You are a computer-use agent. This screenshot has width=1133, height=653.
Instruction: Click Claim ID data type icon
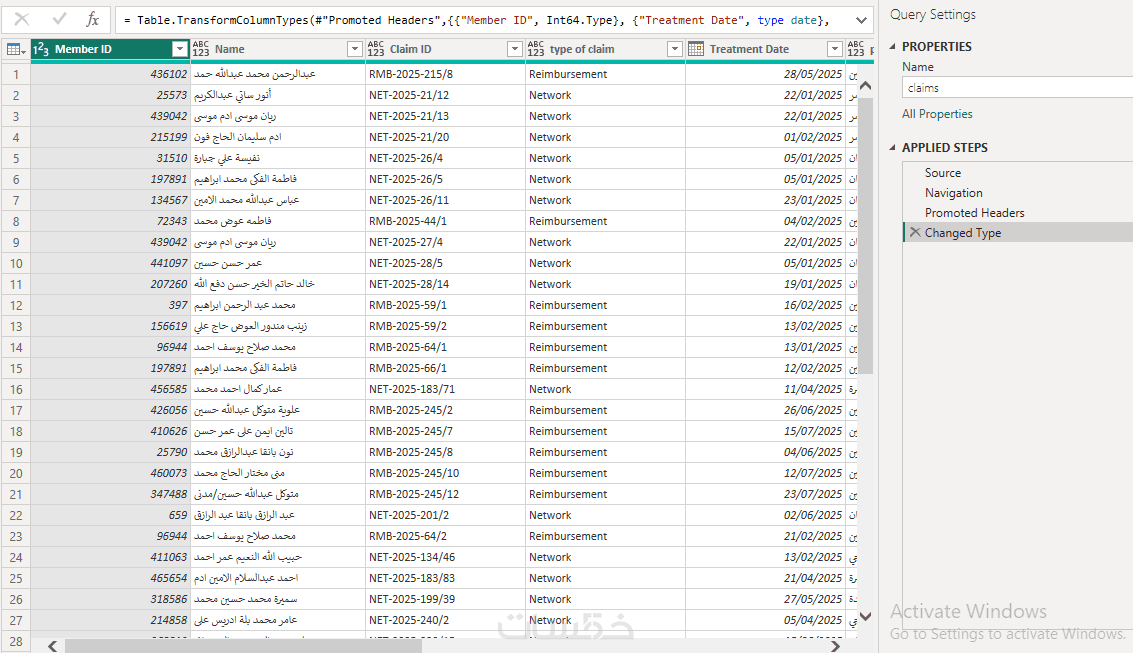376,48
